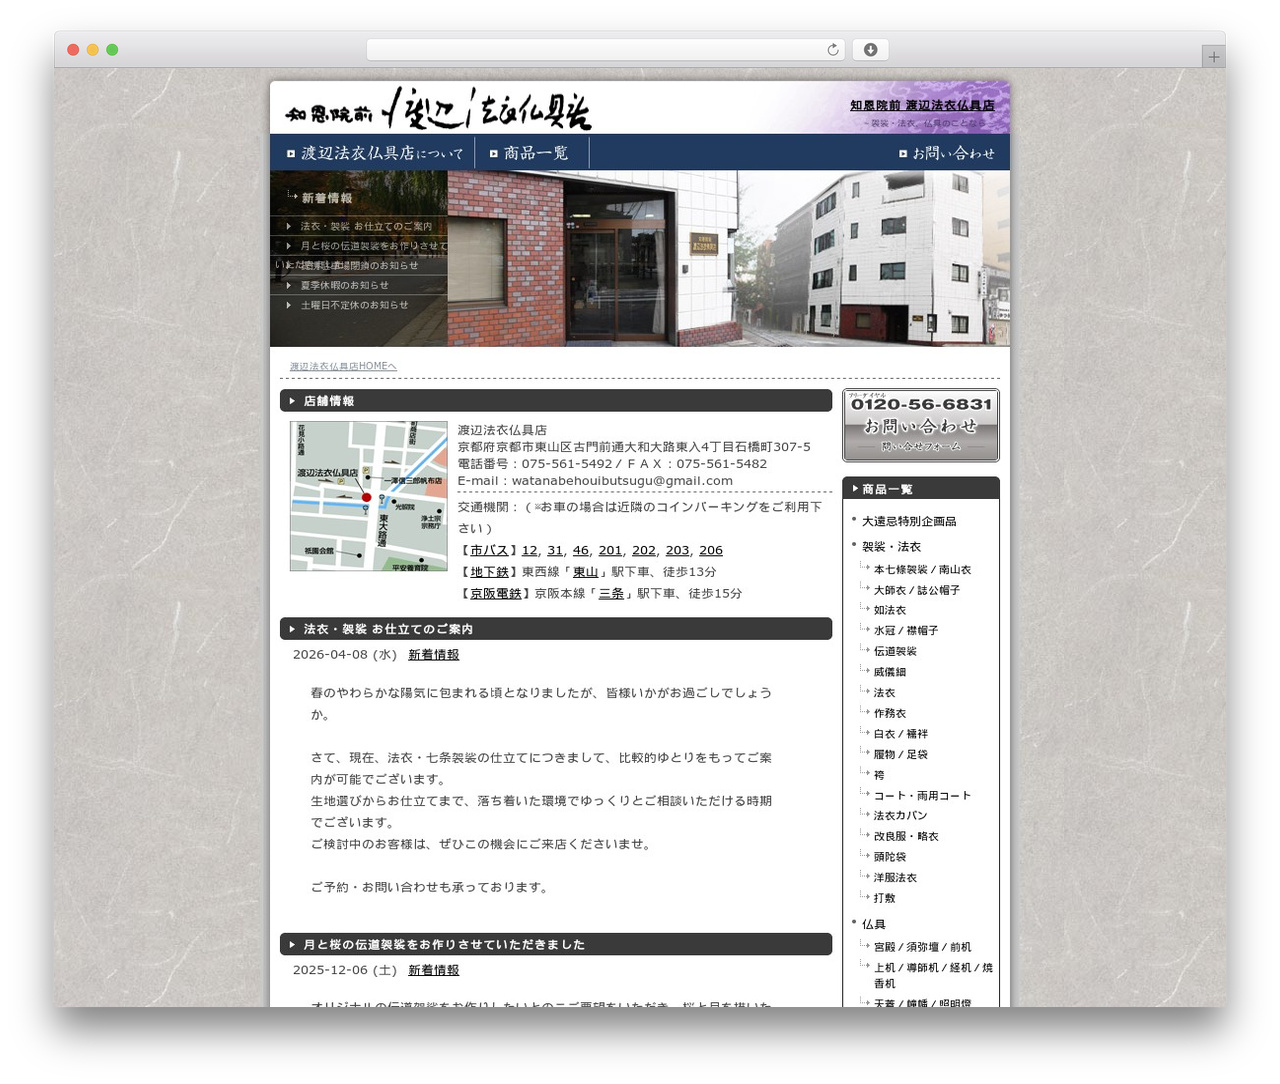Open 宮殿 / 須弥壇 / 前机 in the sidebar
1280x1084 pixels.
922,947
